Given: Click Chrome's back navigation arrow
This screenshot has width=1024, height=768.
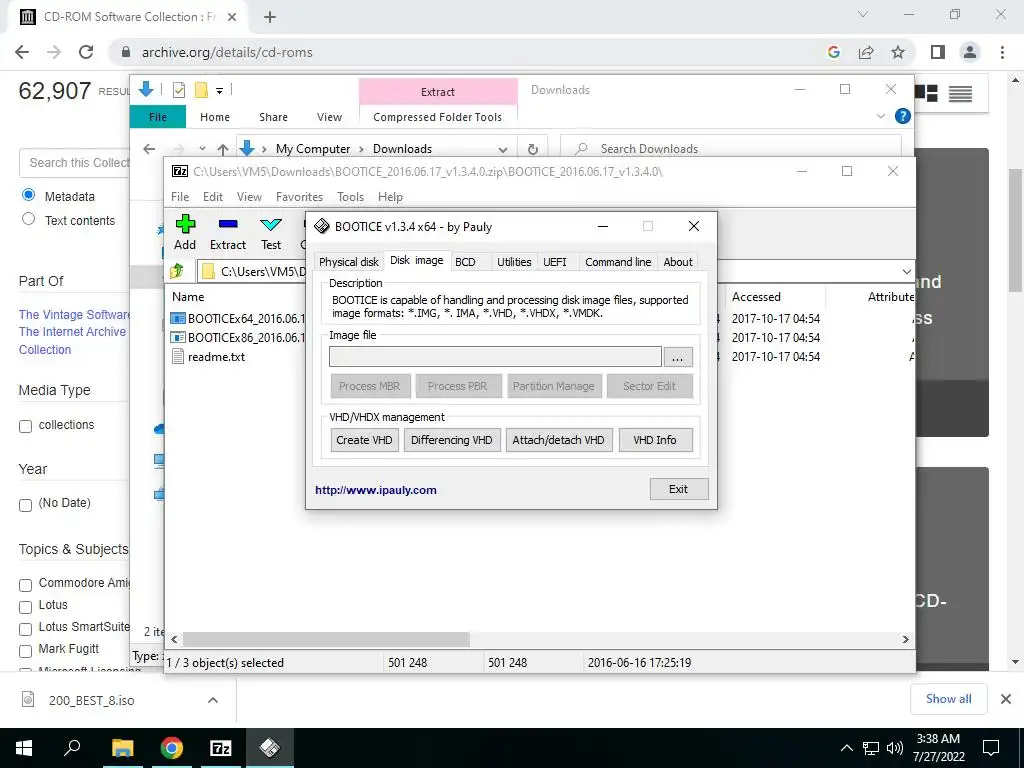Looking at the screenshot, I should click(22, 52).
